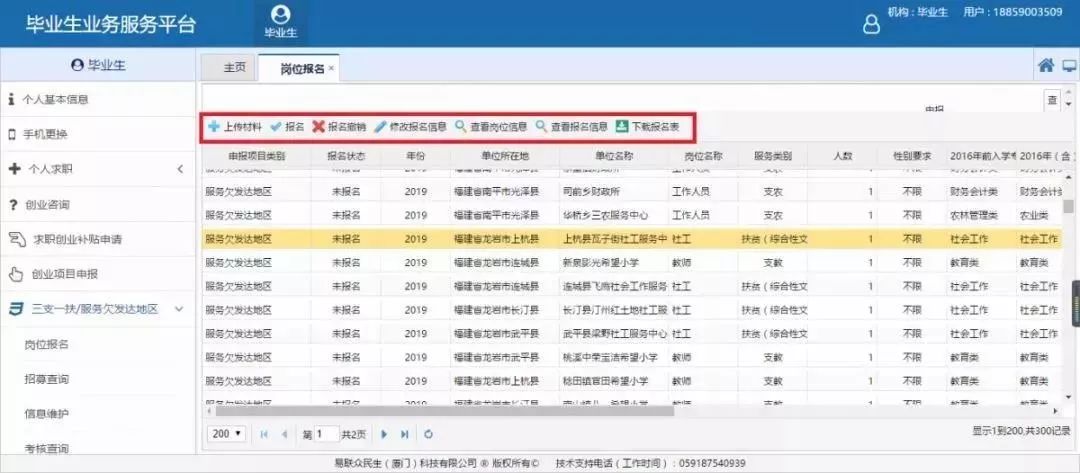Download the form via 下载报名表 icon

(621, 127)
